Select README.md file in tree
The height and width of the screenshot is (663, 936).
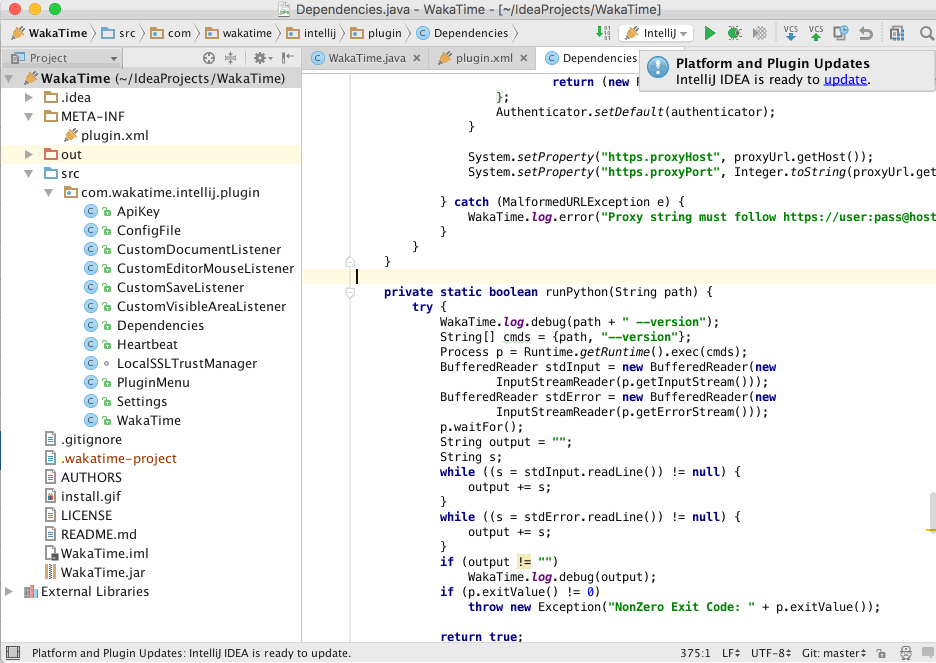pyautogui.click(x=98, y=534)
